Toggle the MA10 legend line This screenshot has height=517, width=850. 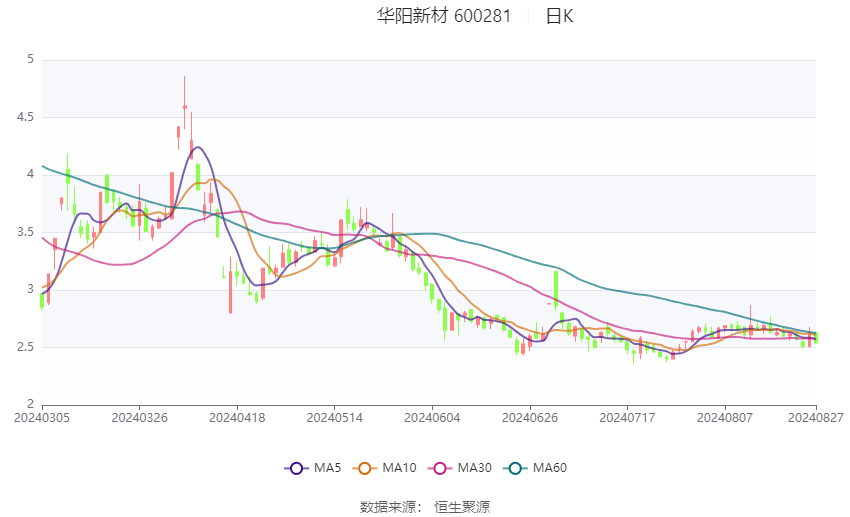point(384,468)
